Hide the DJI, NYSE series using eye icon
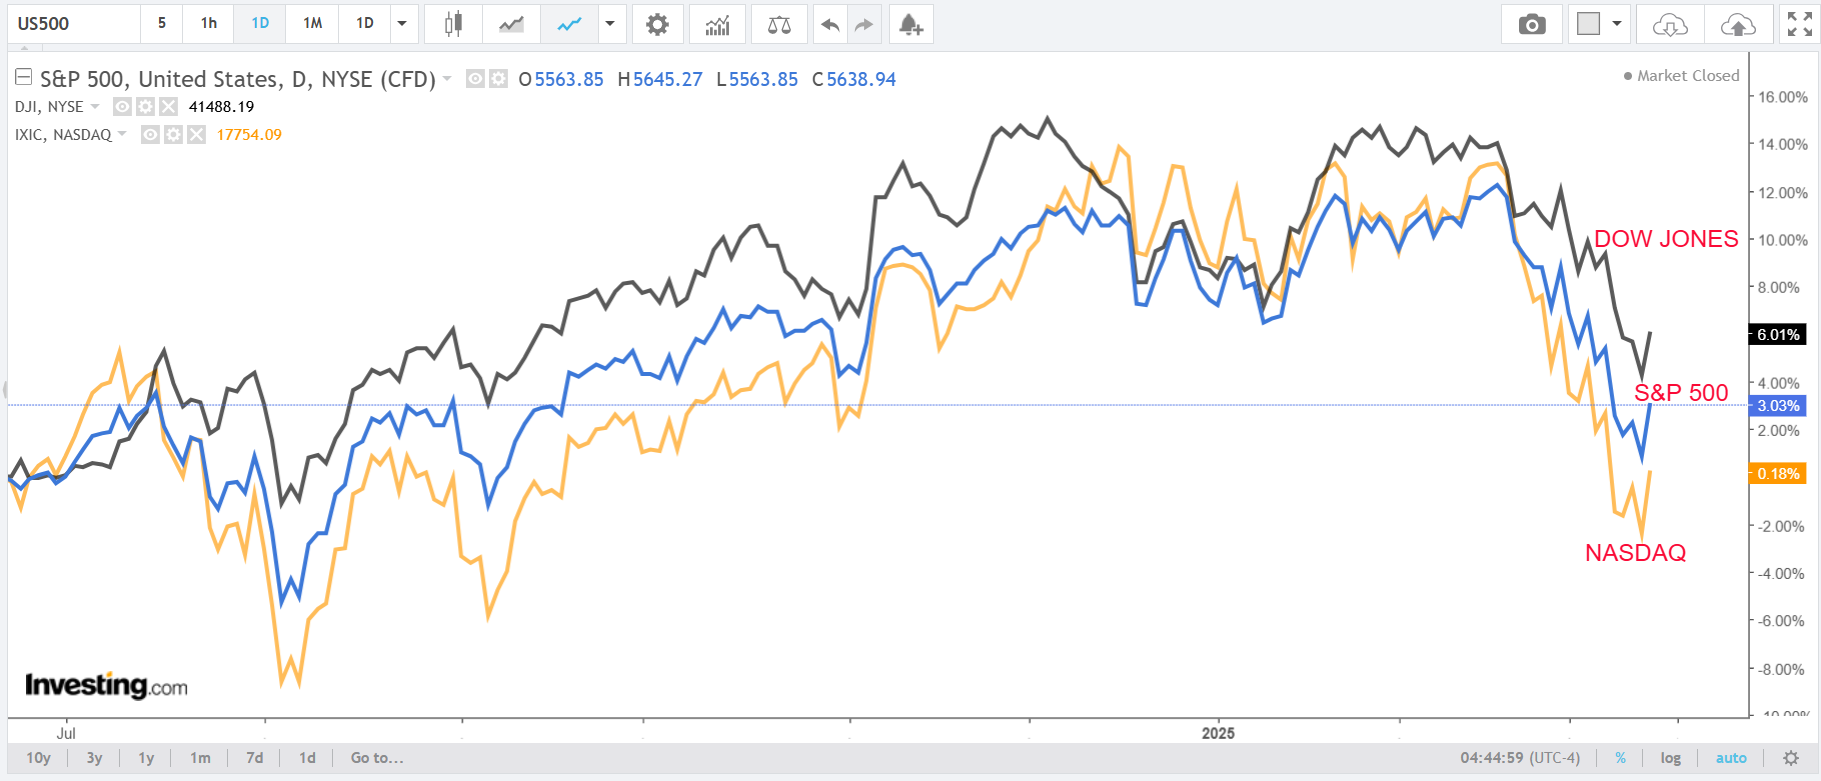 pyautogui.click(x=122, y=107)
